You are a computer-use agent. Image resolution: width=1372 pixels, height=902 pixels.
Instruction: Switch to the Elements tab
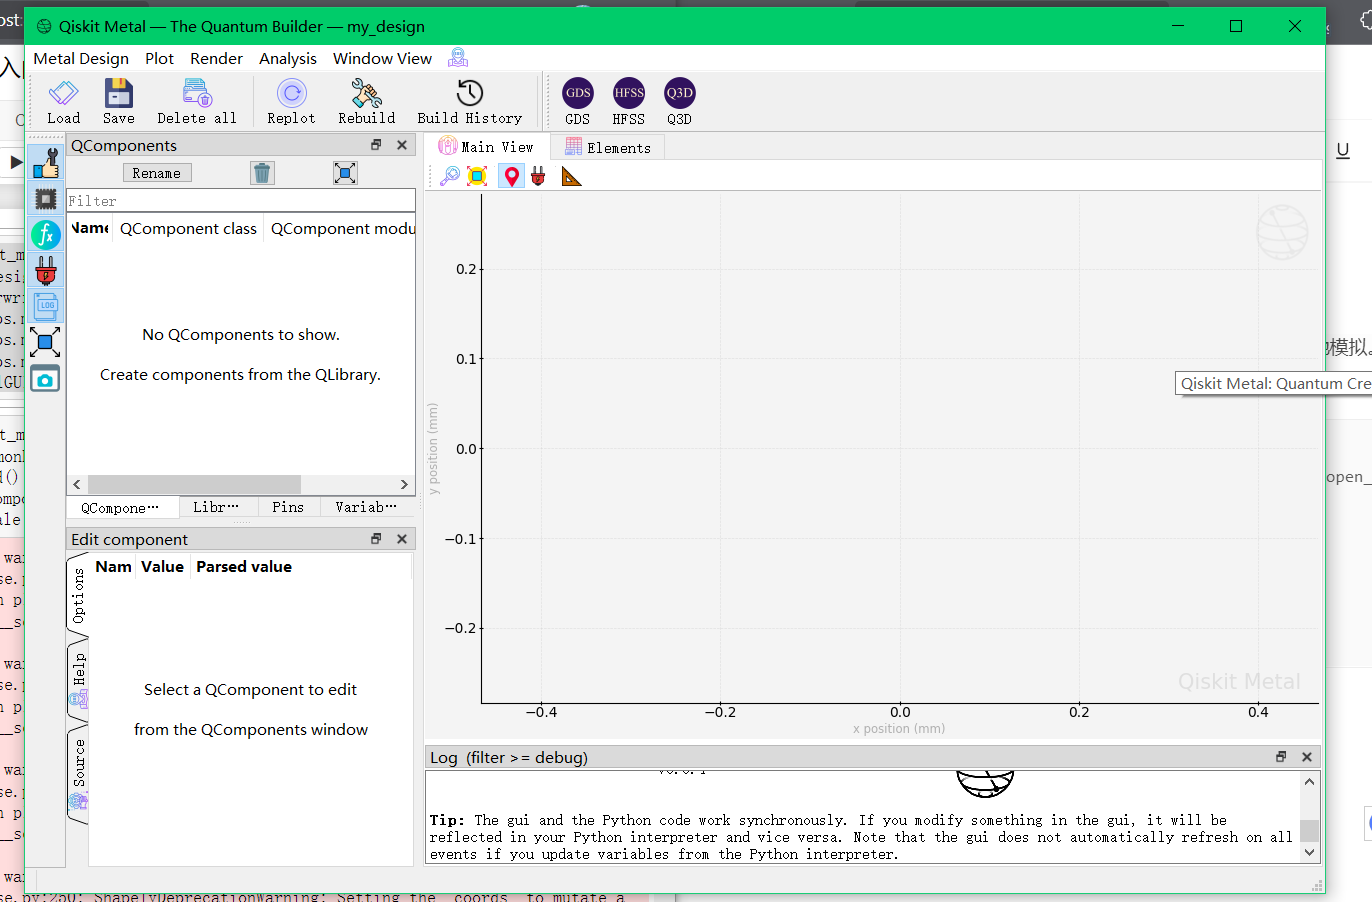click(x=607, y=148)
